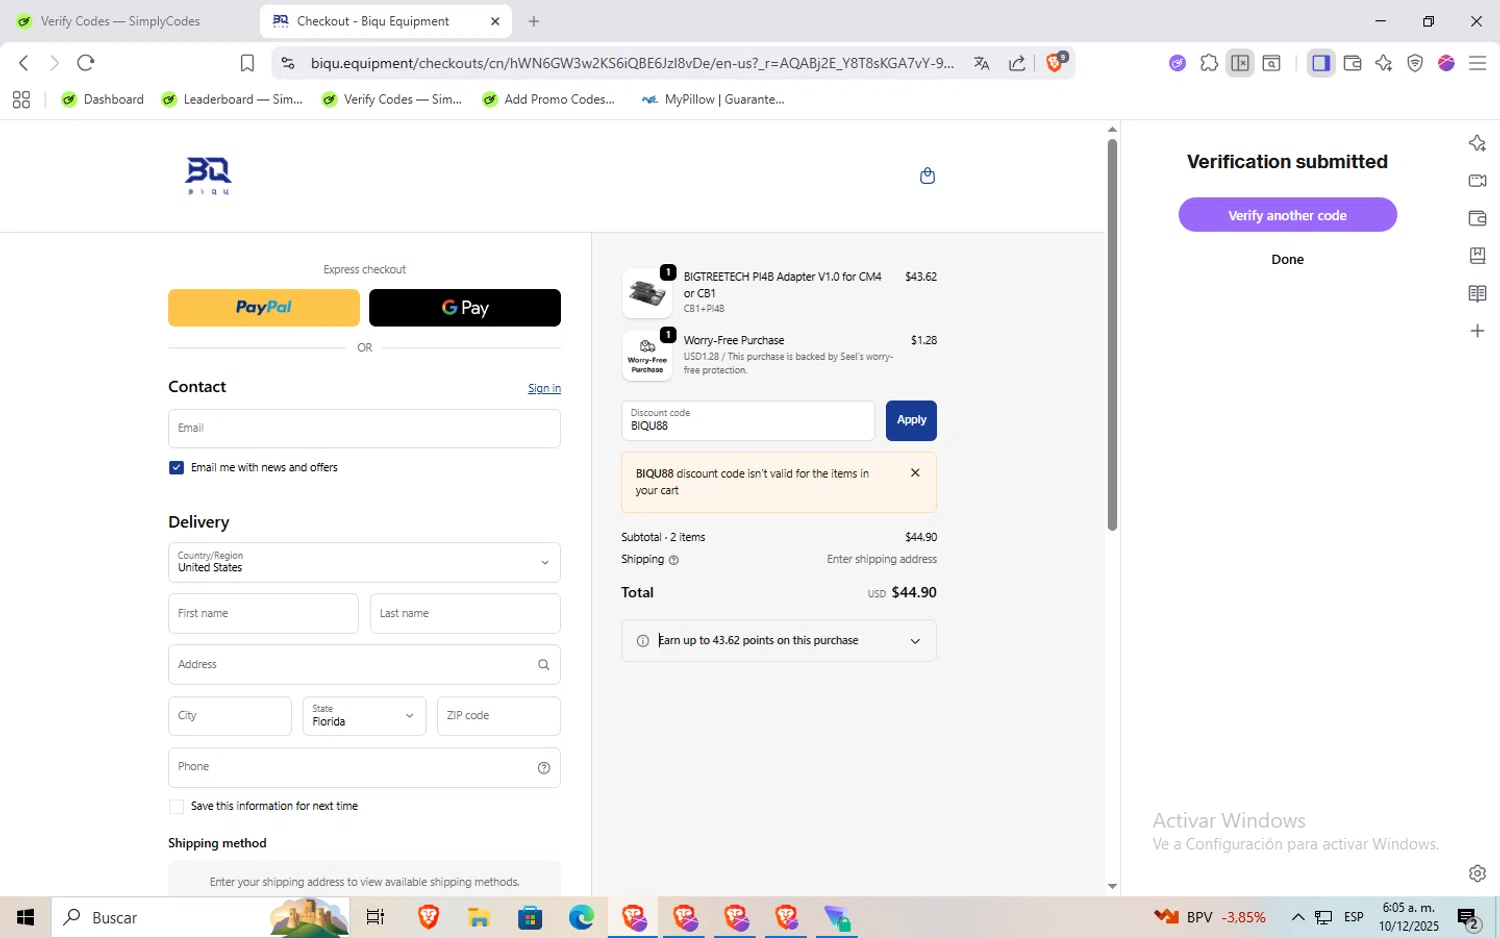Toggle Email me with news and offers
This screenshot has height=938, width=1500.
(176, 467)
